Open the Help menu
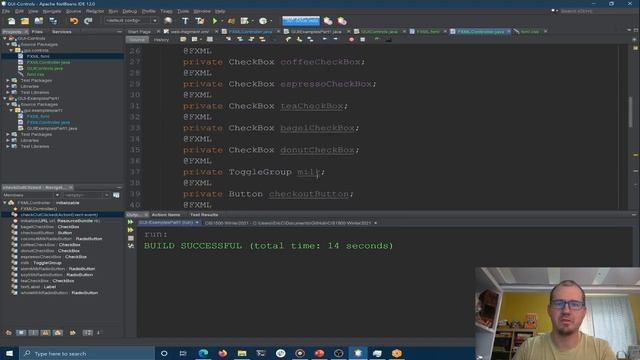640x360 pixels. pos(220,11)
